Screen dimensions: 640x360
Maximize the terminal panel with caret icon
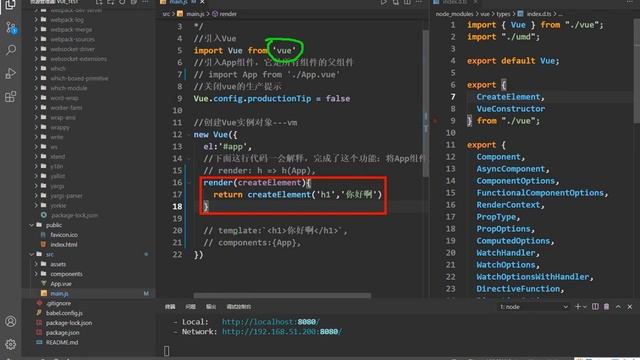click(x=618, y=307)
